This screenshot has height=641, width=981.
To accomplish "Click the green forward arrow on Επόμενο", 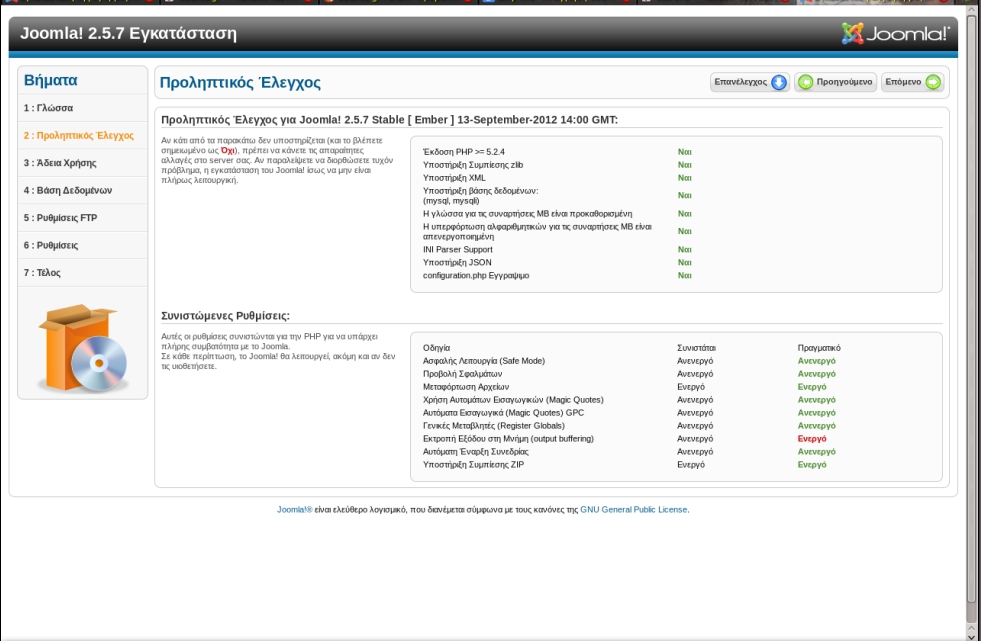I will (932, 82).
